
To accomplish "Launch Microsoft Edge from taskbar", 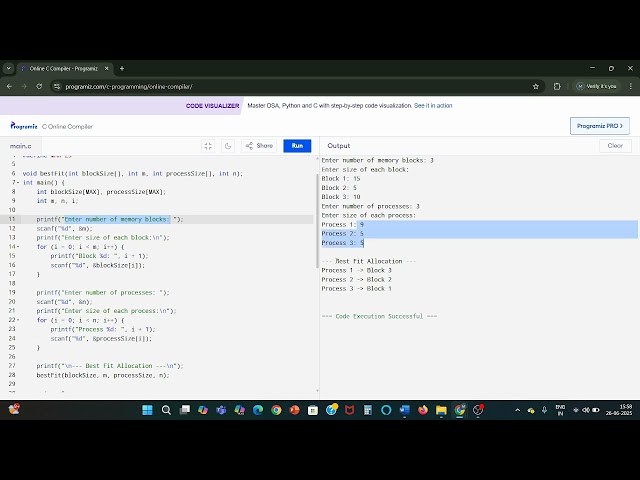I will [x=258, y=410].
